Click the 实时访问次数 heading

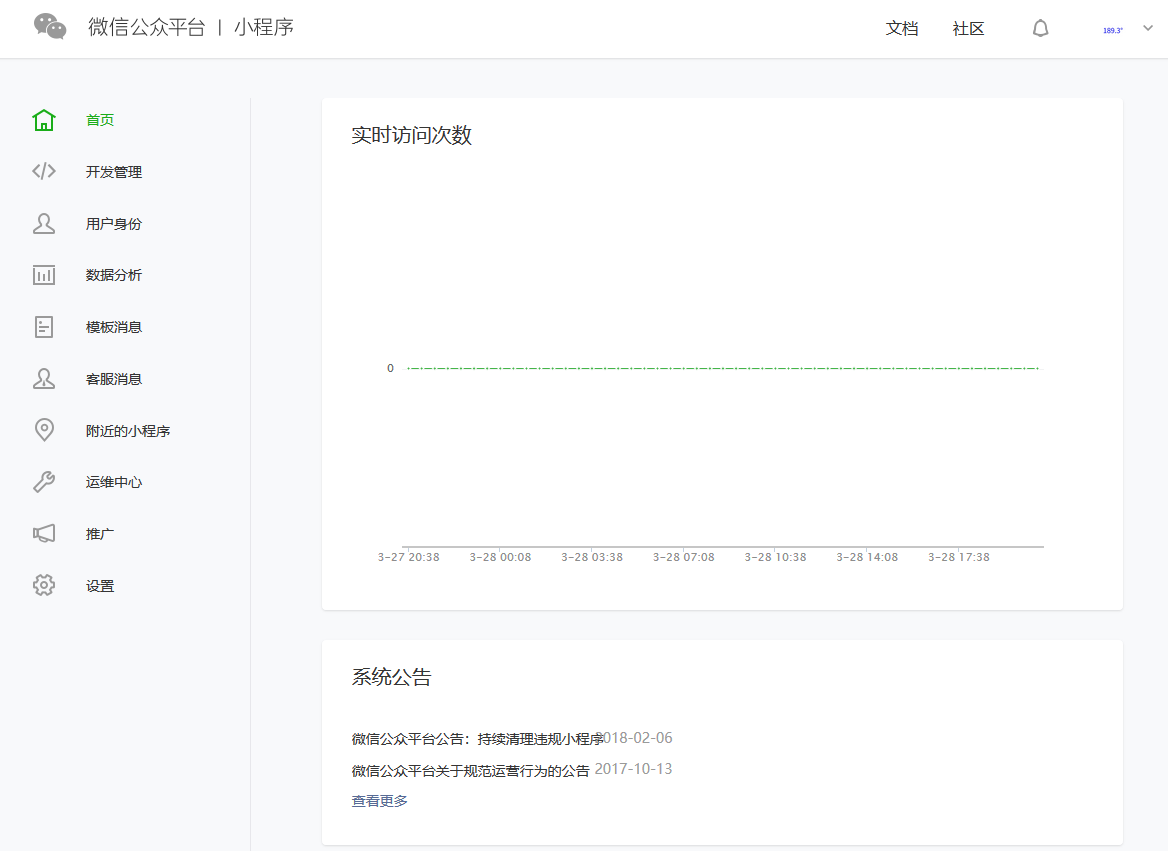coord(411,135)
